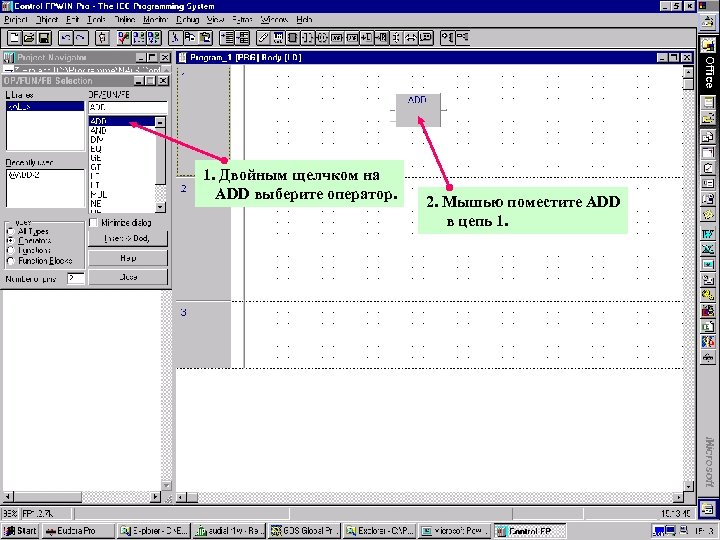Click the Paste clipboard icon
The image size is (720, 540).
205,38
